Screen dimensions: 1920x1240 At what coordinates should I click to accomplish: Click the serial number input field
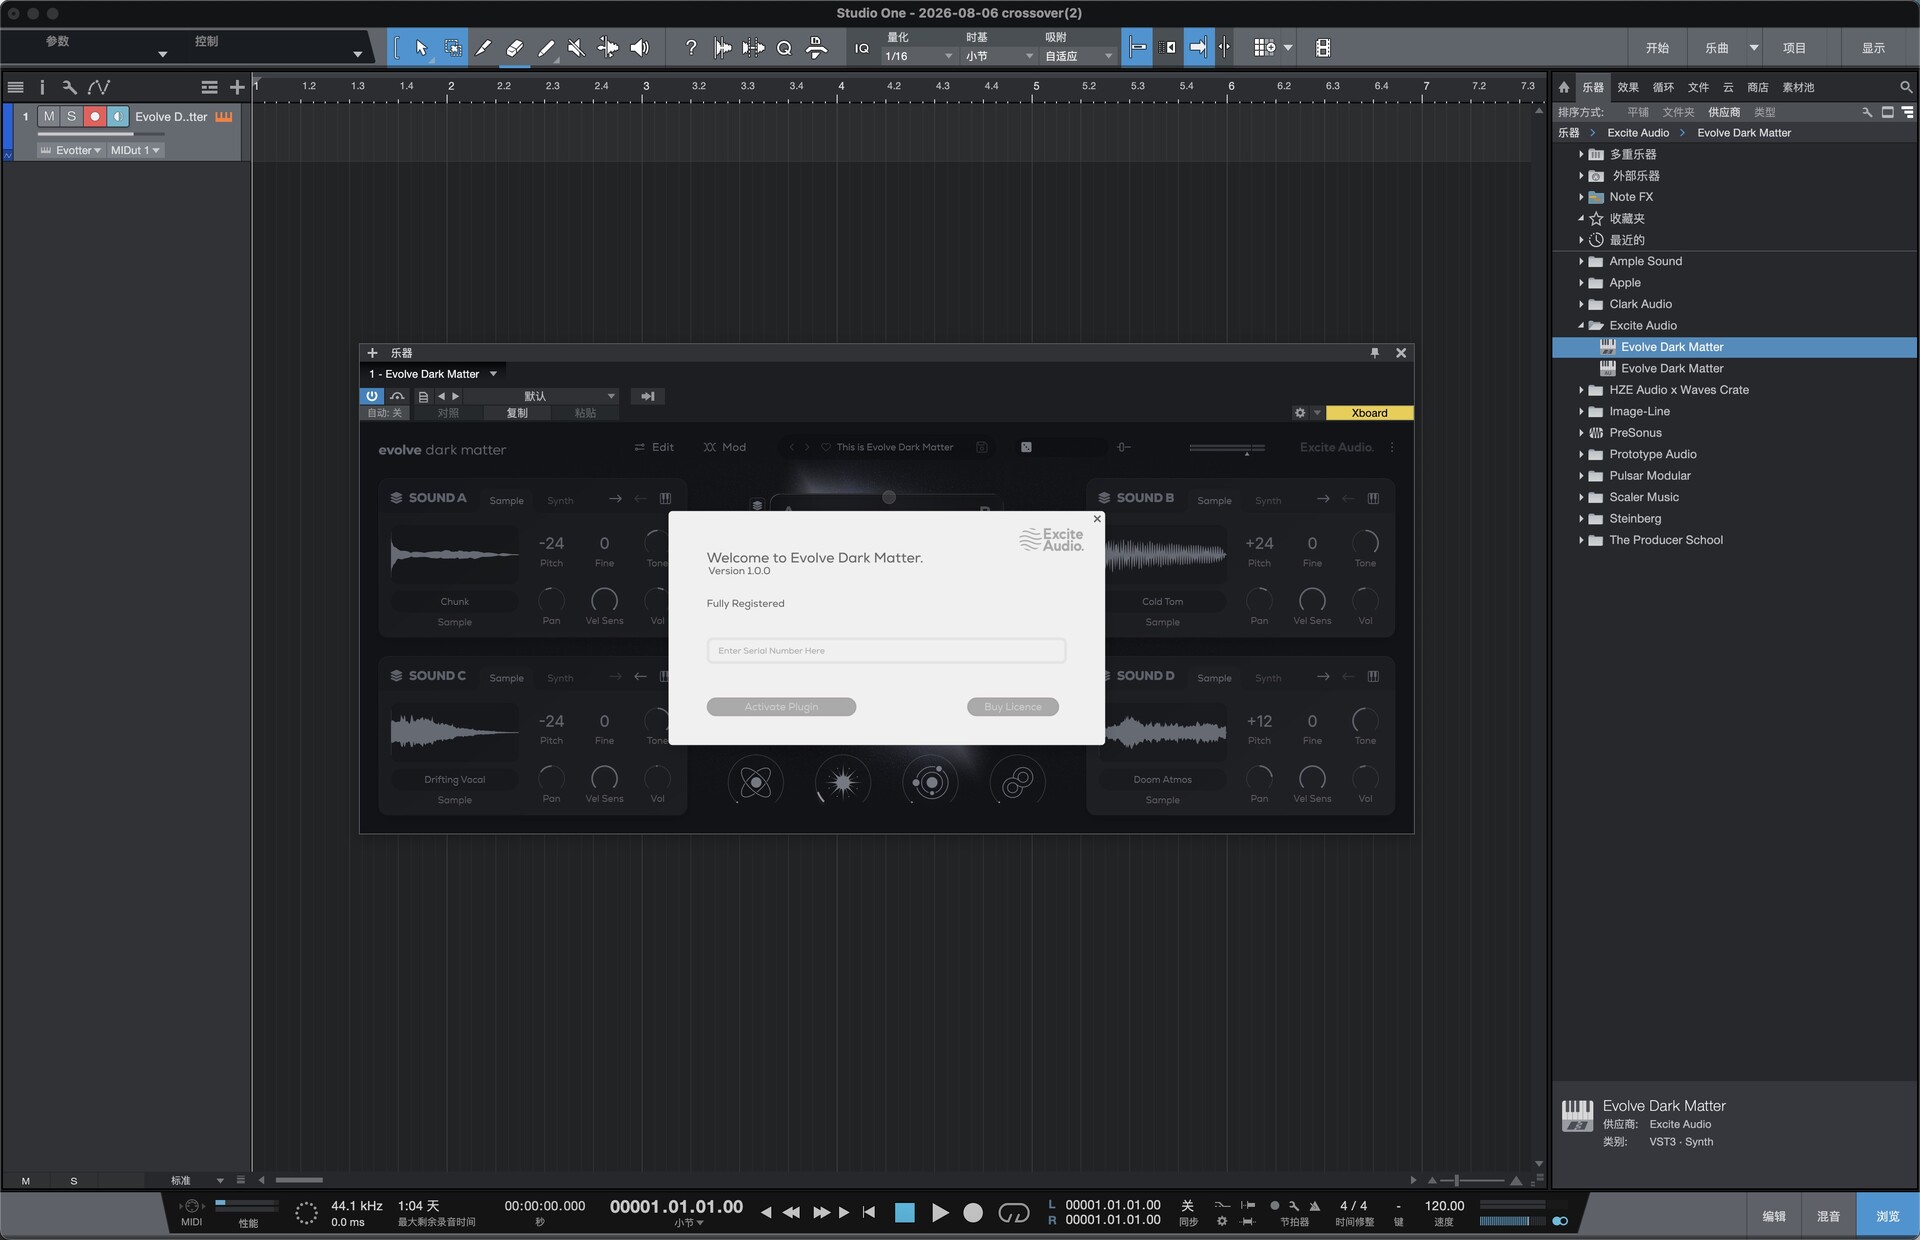coord(886,651)
